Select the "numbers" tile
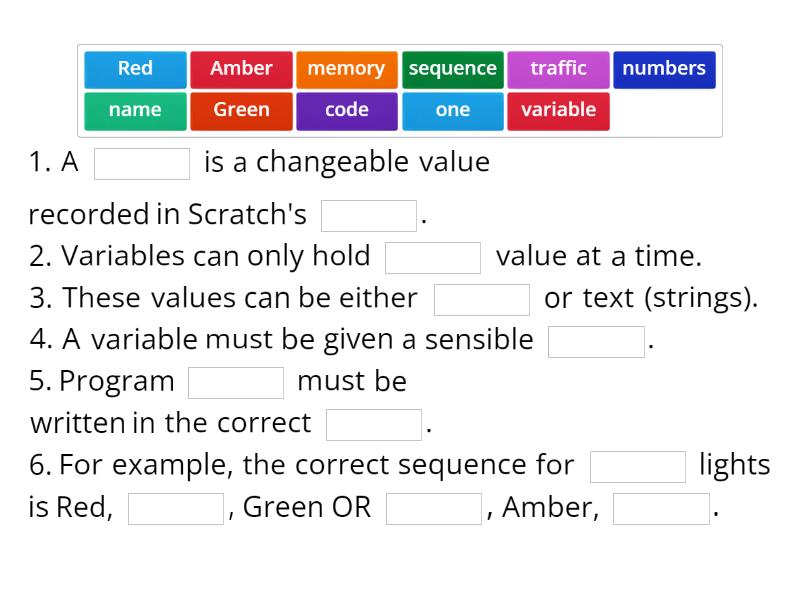 coord(665,69)
